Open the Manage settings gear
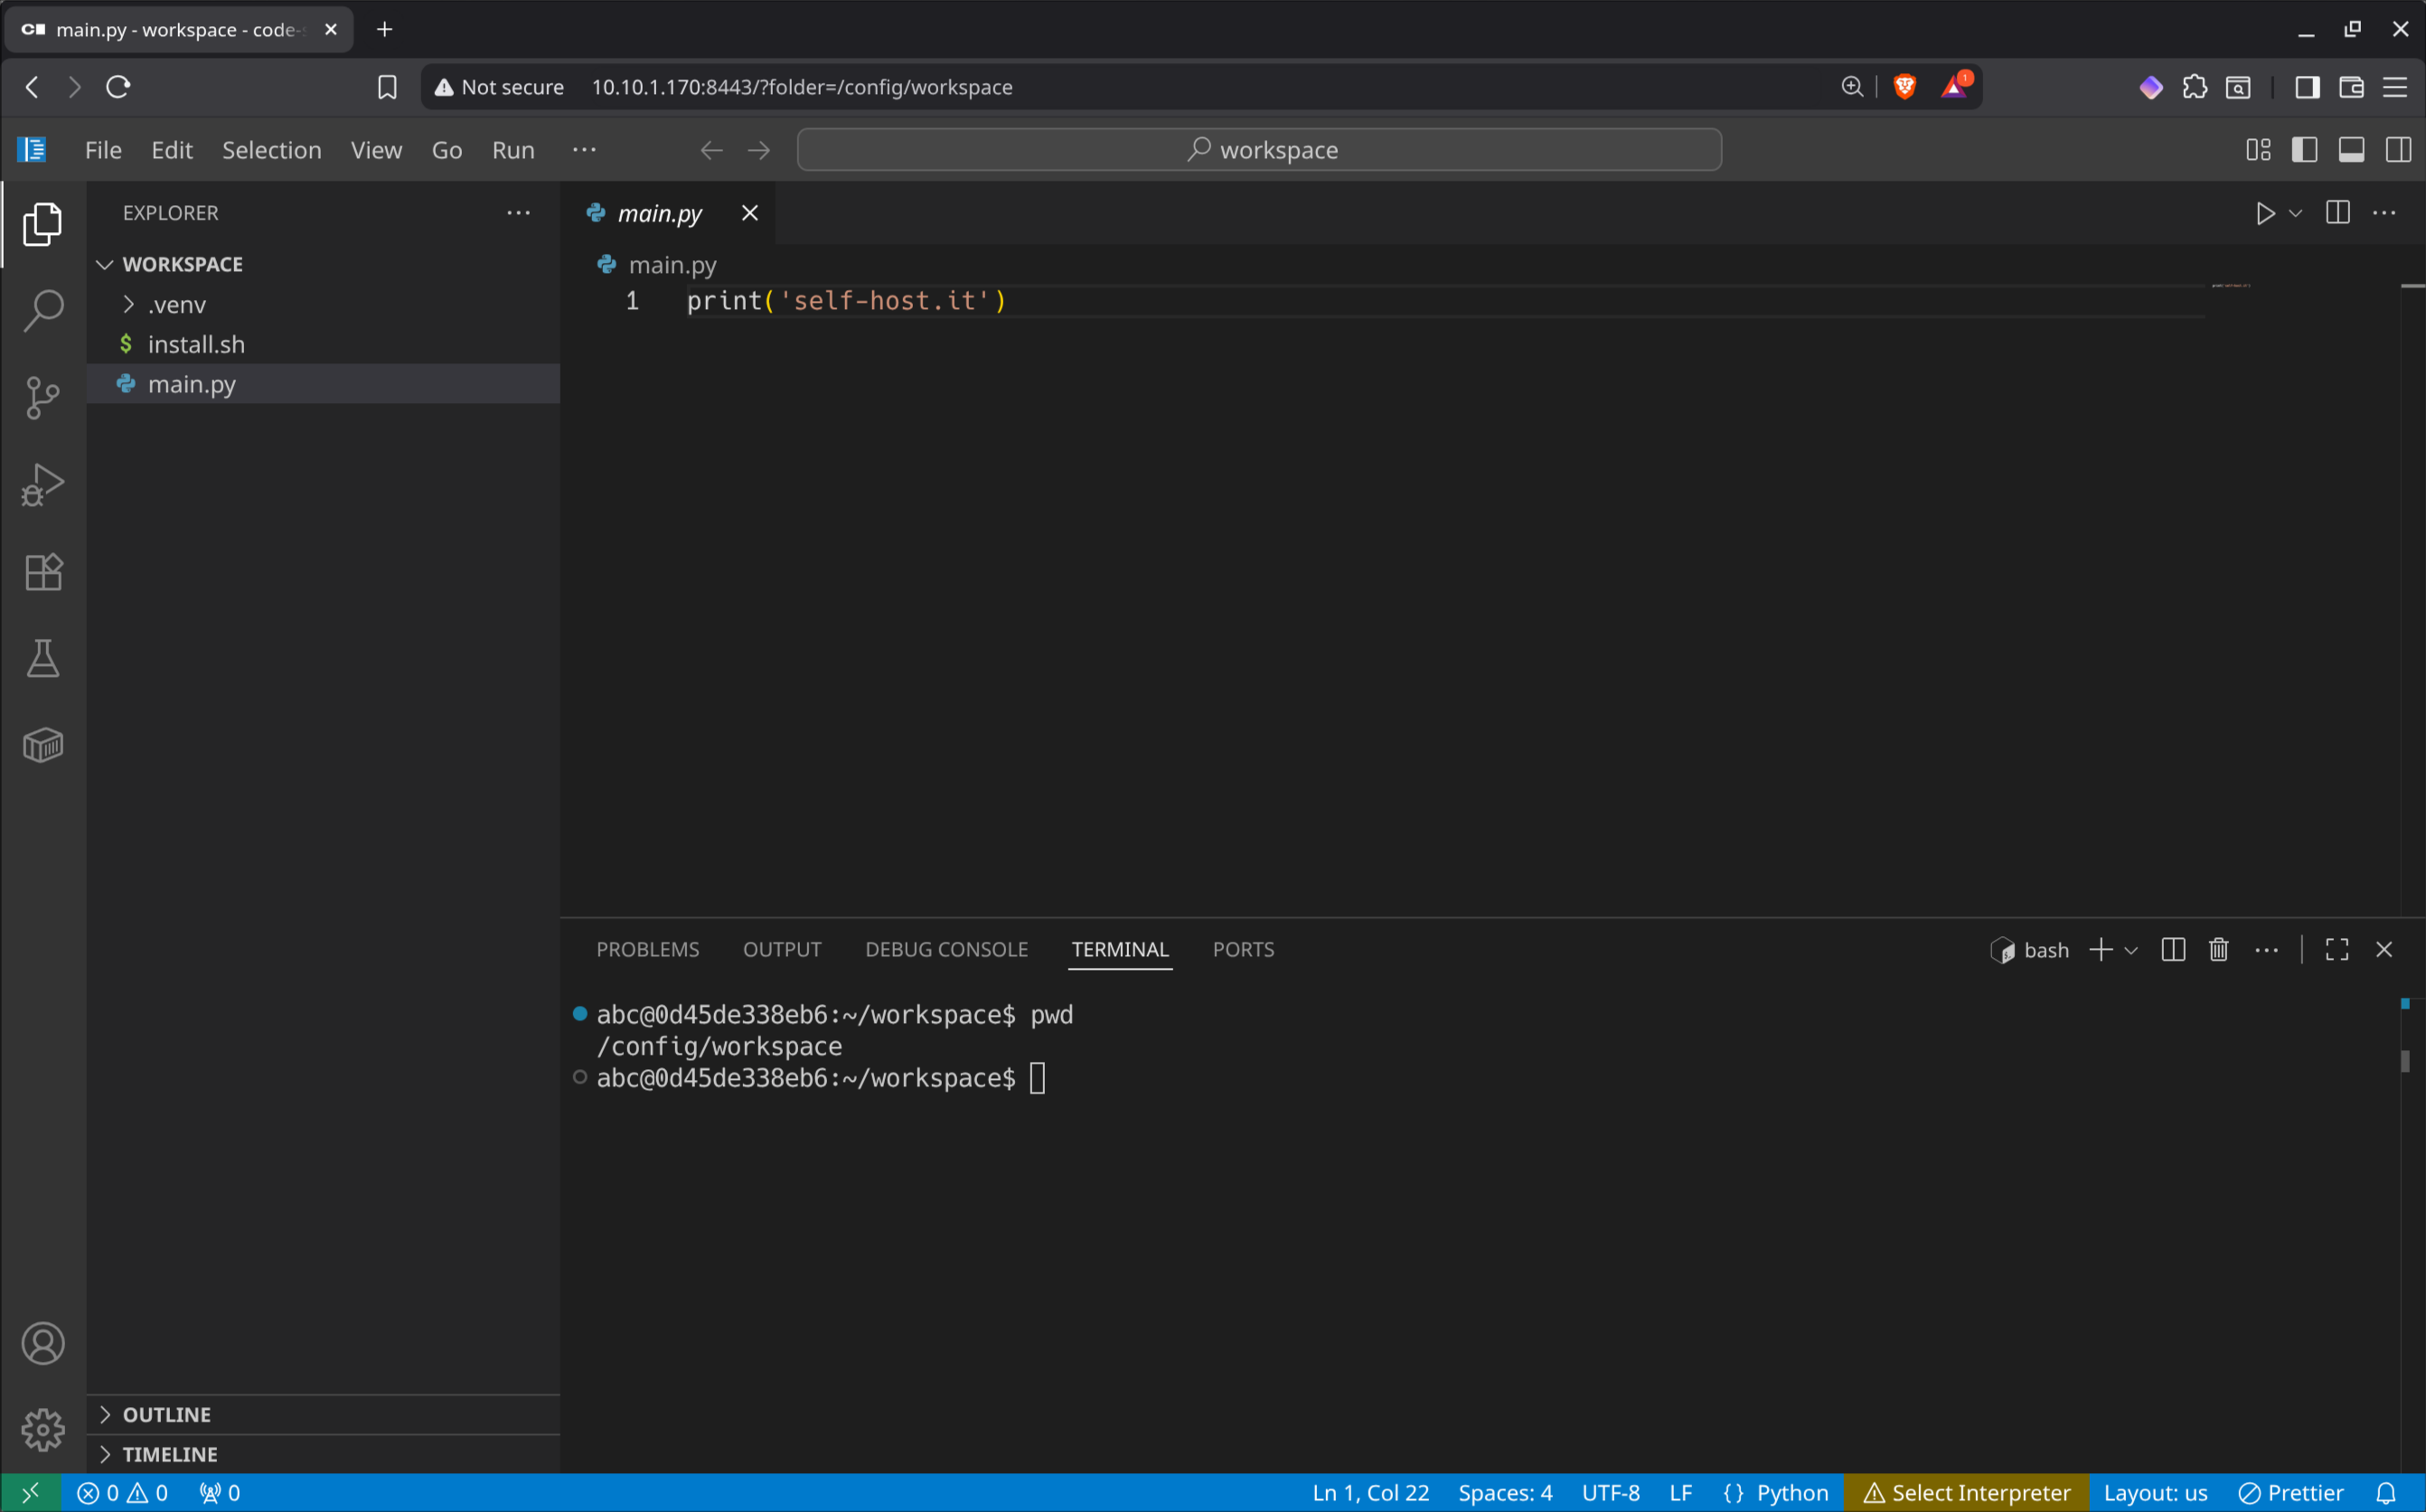2426x1512 pixels. pyautogui.click(x=42, y=1429)
